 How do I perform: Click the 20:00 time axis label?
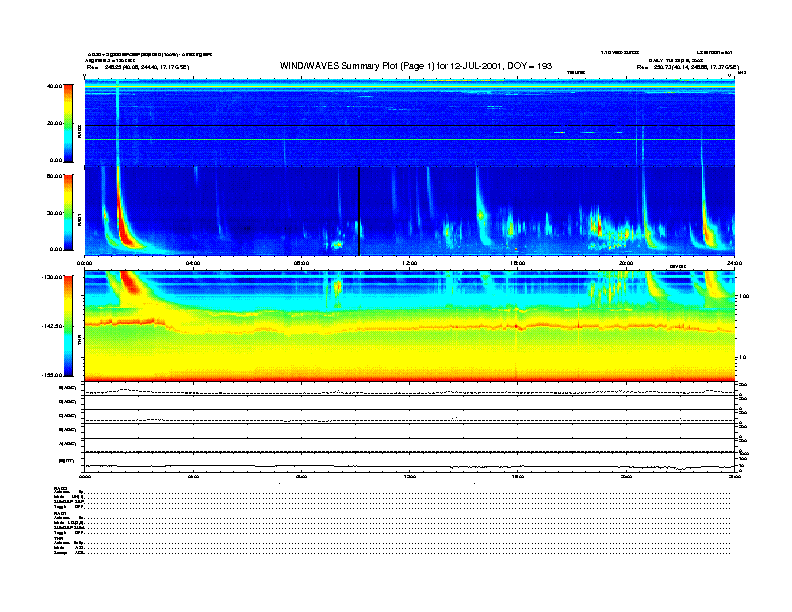tap(626, 263)
